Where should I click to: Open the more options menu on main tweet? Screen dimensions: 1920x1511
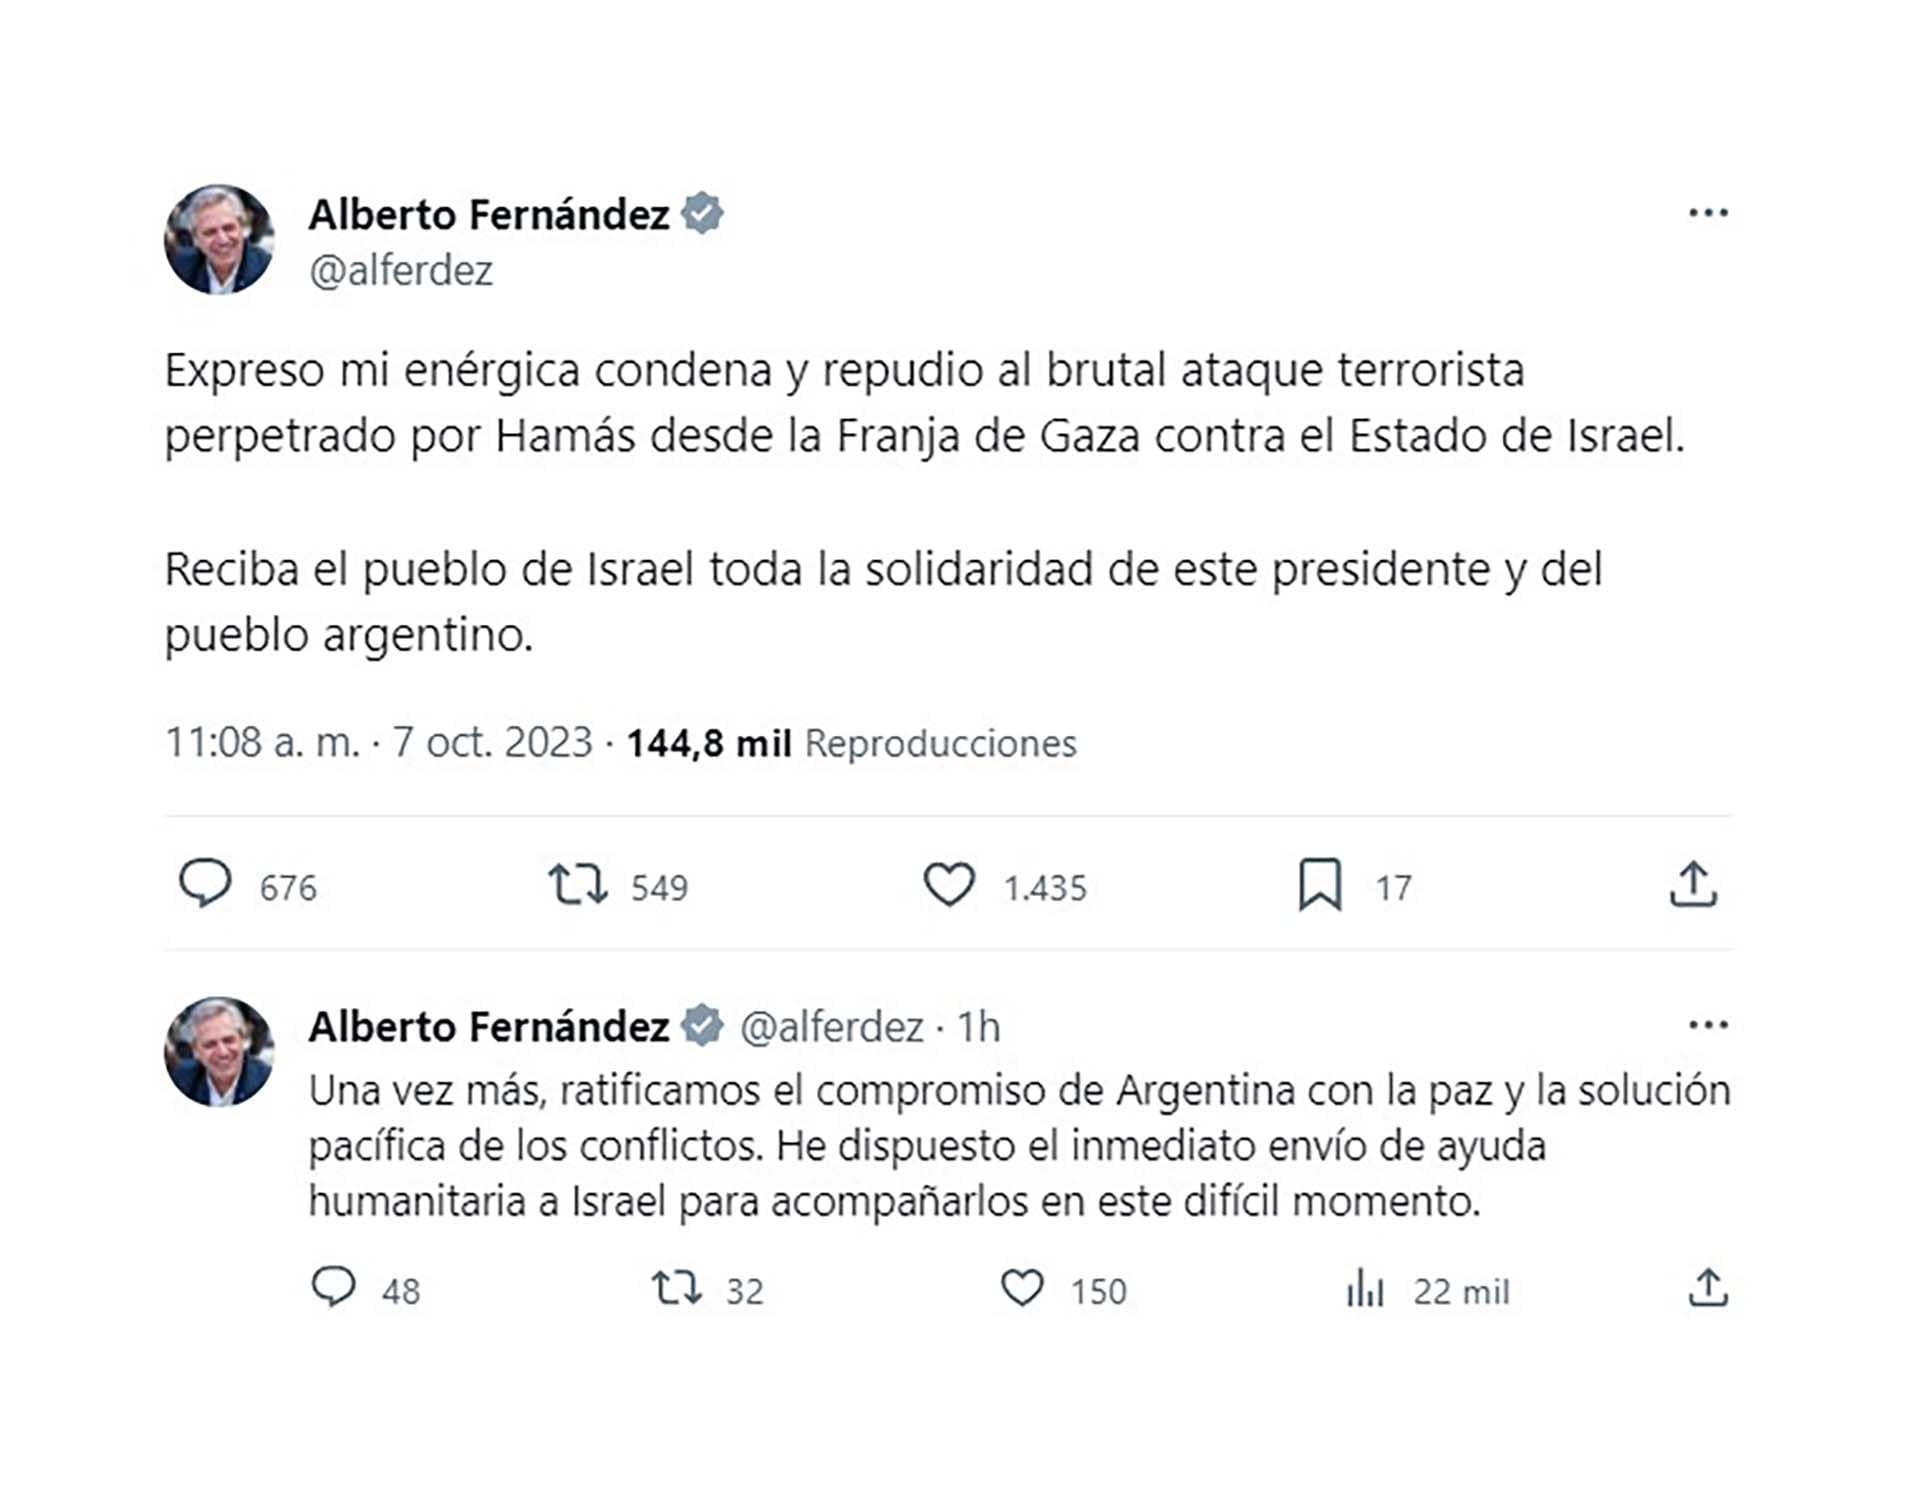coord(1708,213)
